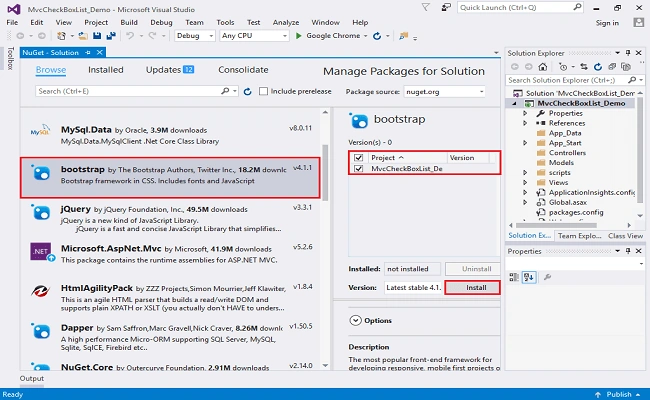Click the notifications flag icon in title bar

coord(426,7)
